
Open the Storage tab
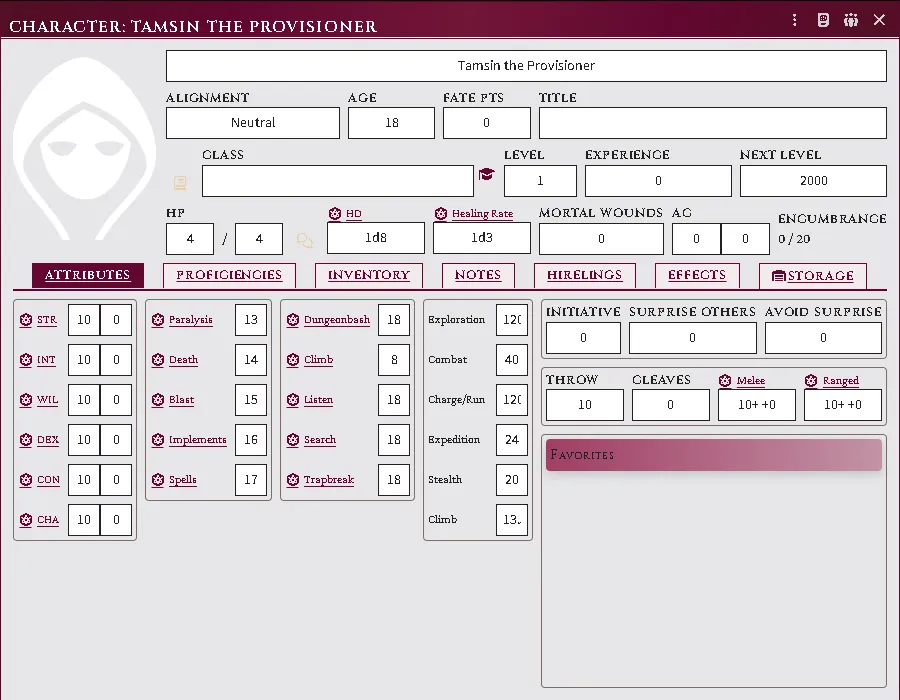click(813, 276)
